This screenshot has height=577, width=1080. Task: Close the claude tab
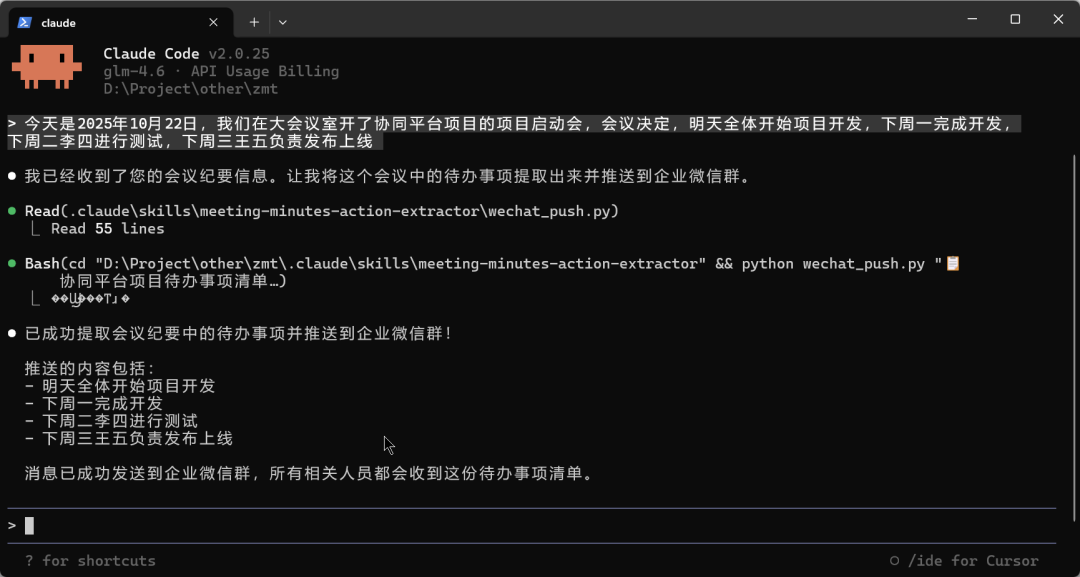(213, 21)
